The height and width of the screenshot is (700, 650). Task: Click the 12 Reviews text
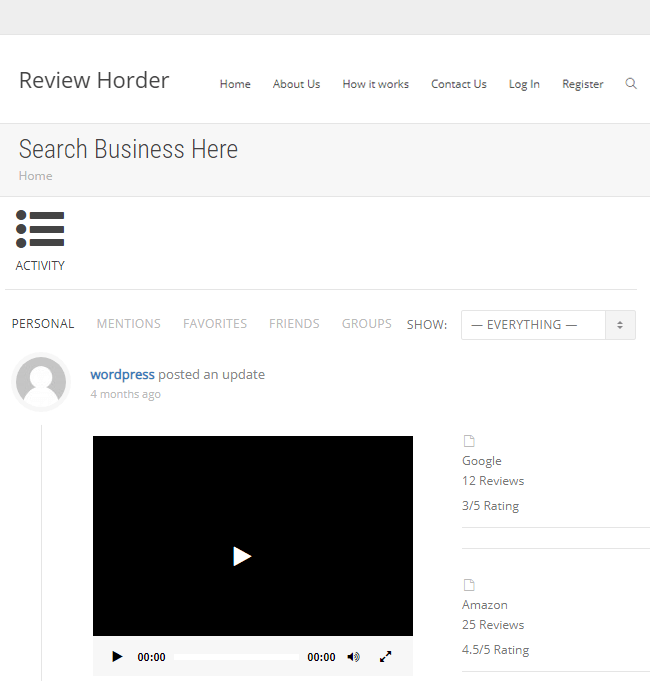(493, 481)
